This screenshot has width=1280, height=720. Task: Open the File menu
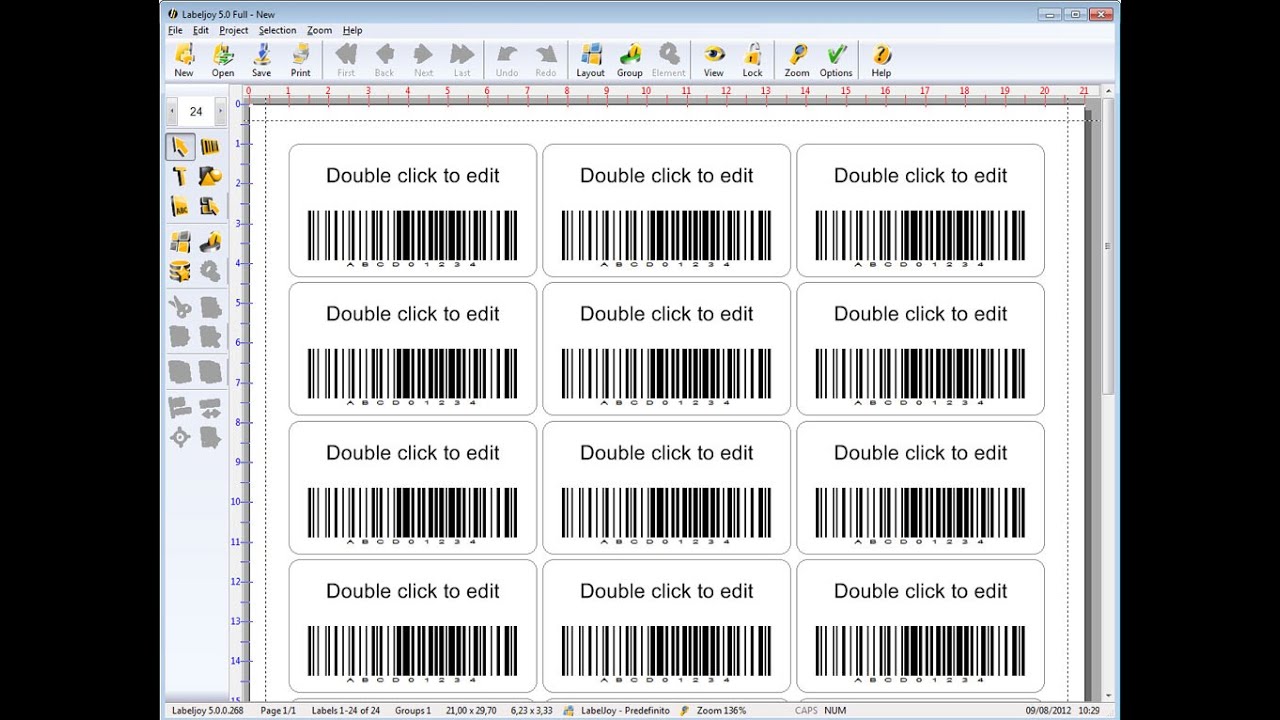[175, 30]
